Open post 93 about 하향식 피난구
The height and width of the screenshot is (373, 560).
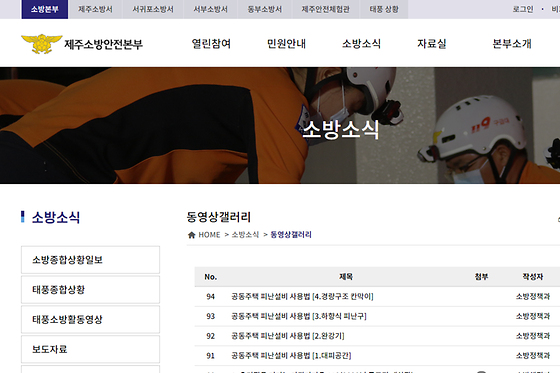(x=299, y=316)
